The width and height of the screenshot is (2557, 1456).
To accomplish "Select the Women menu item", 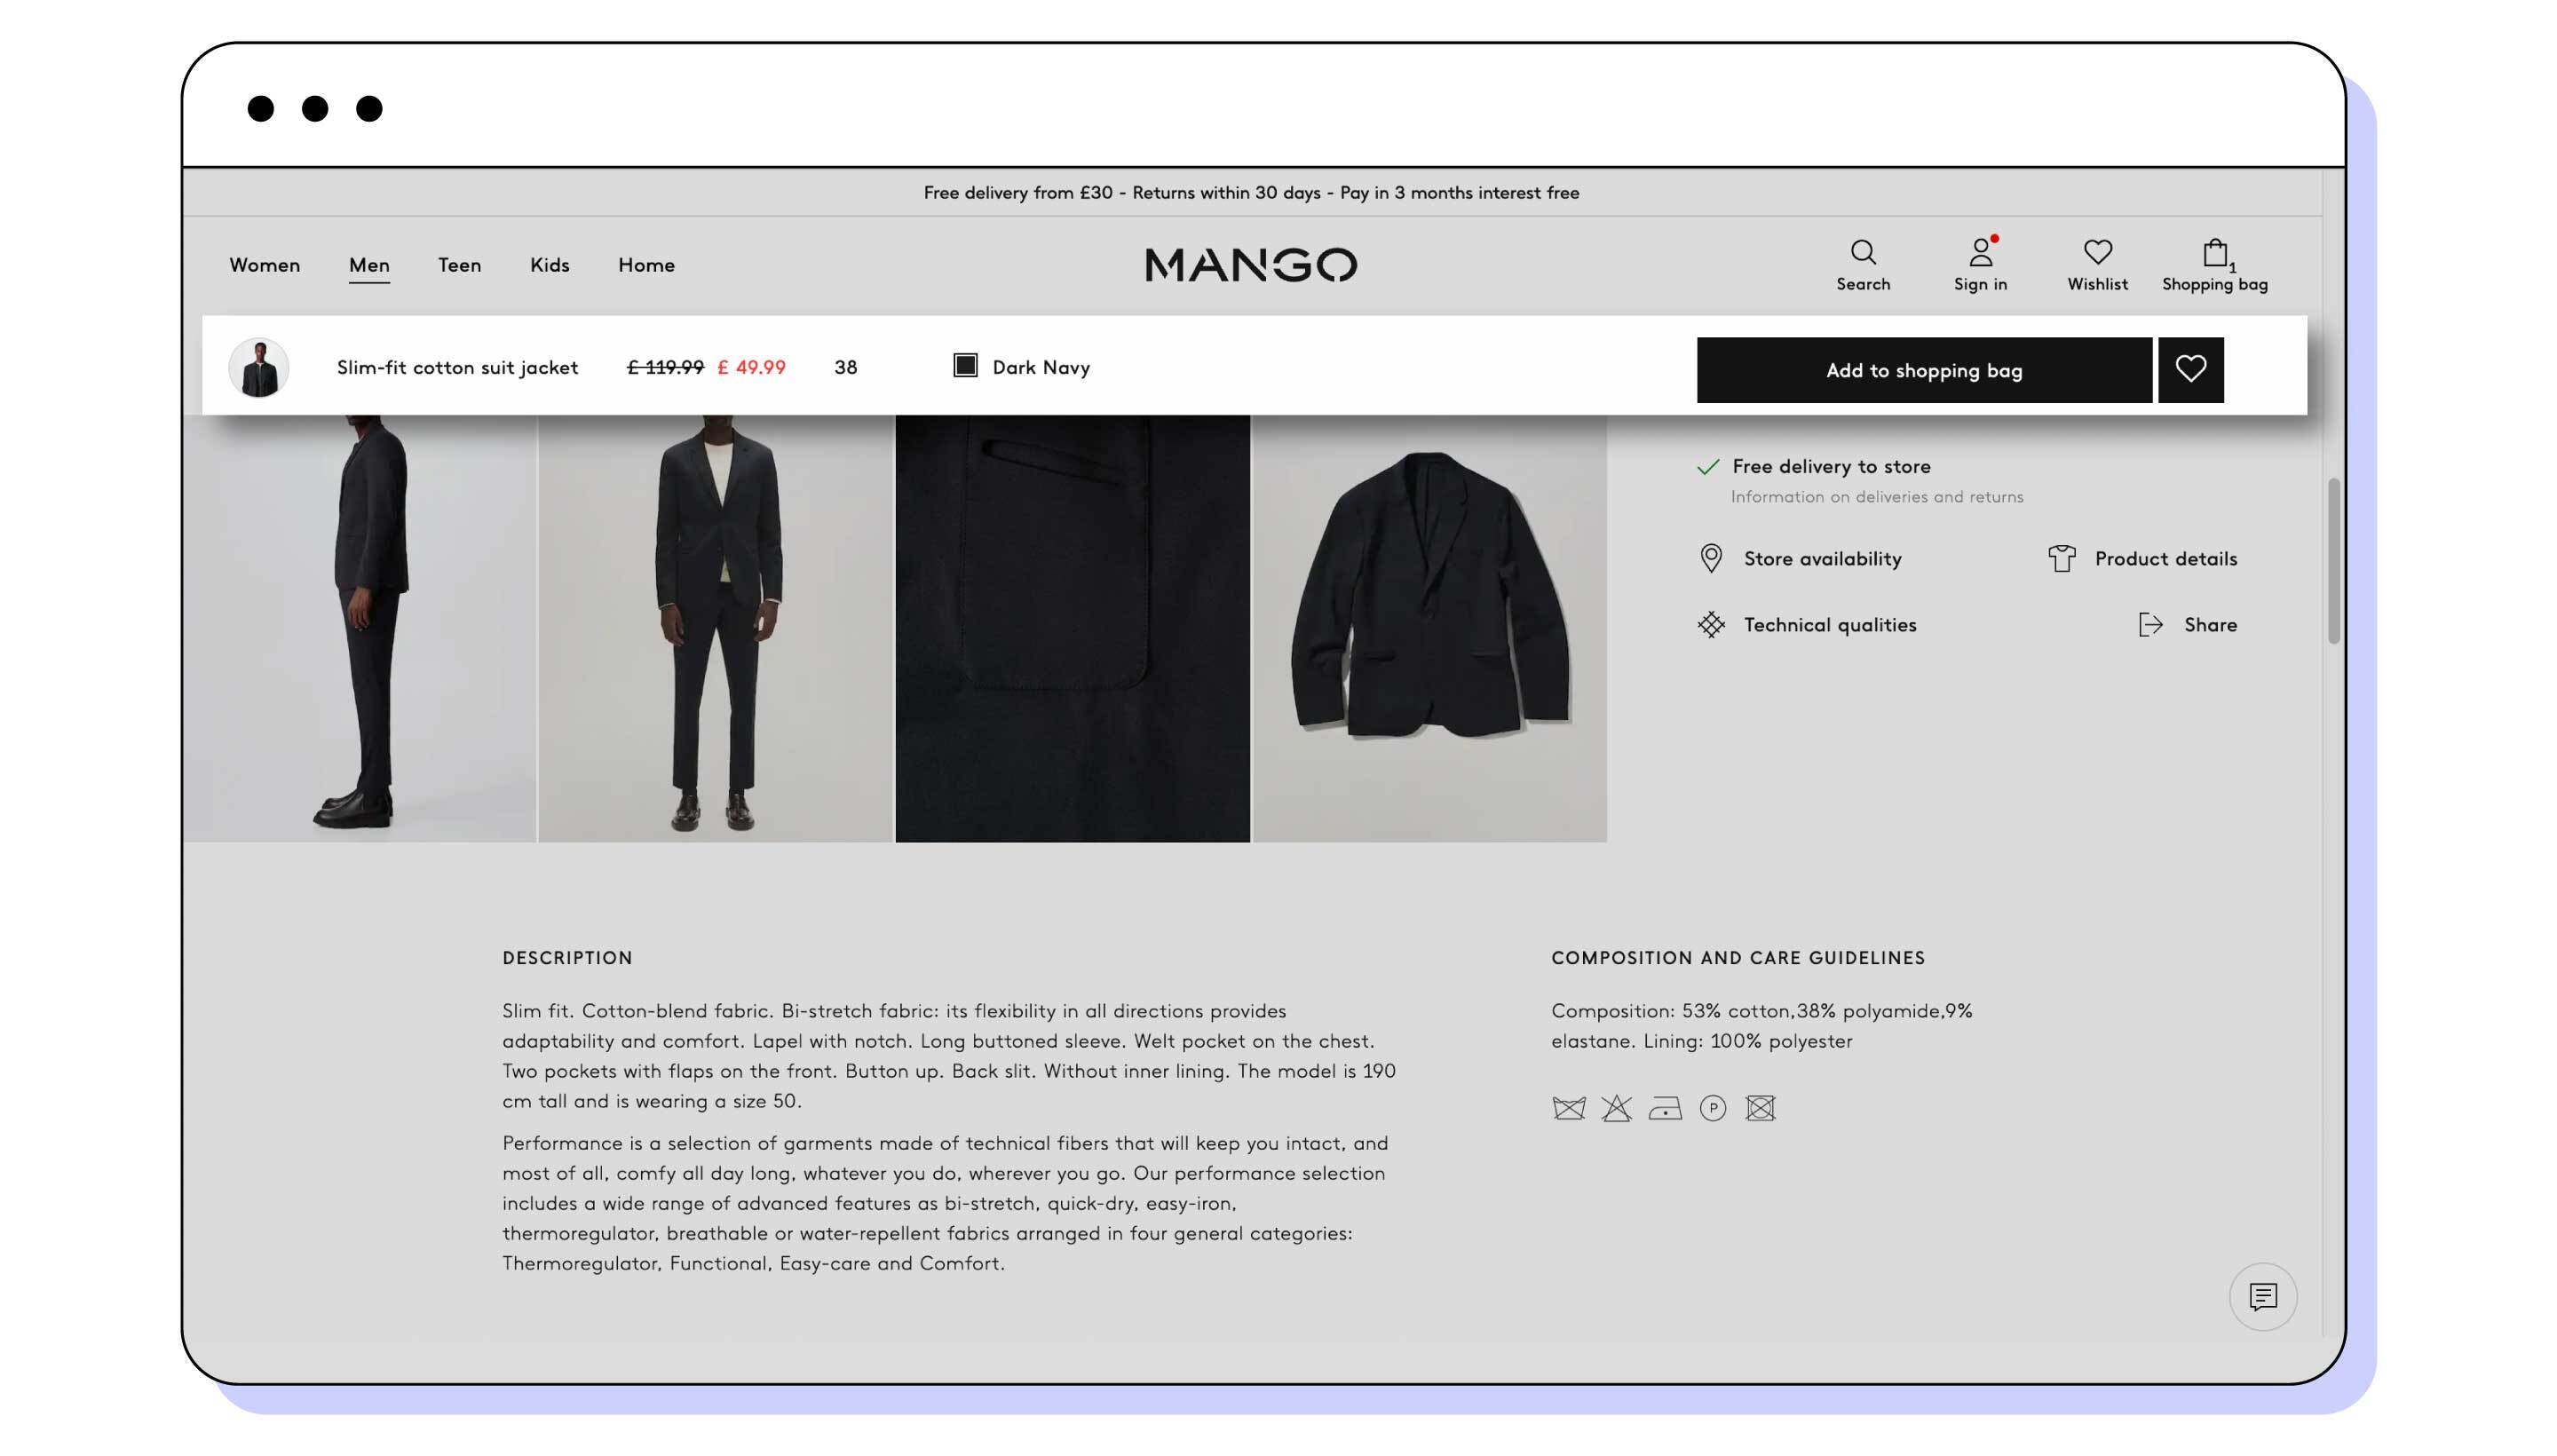I will point(264,265).
